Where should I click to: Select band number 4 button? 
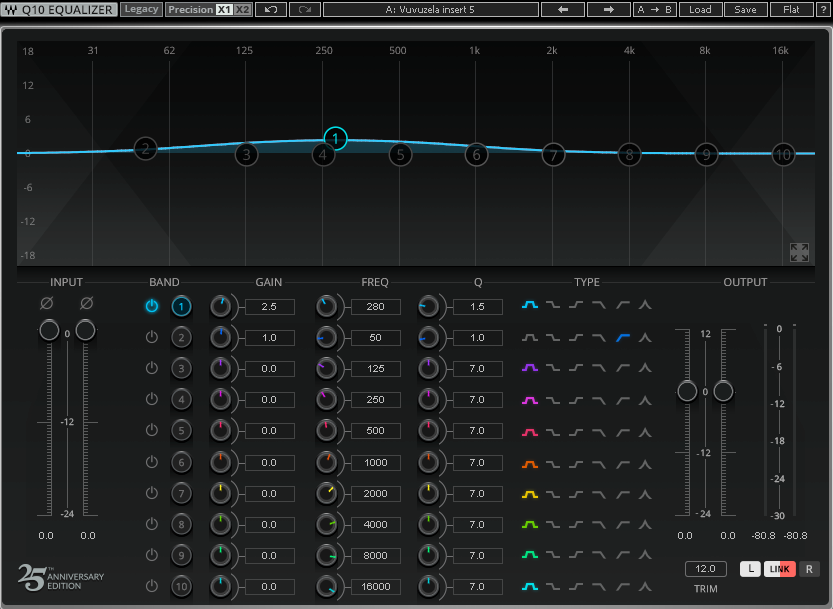point(181,400)
